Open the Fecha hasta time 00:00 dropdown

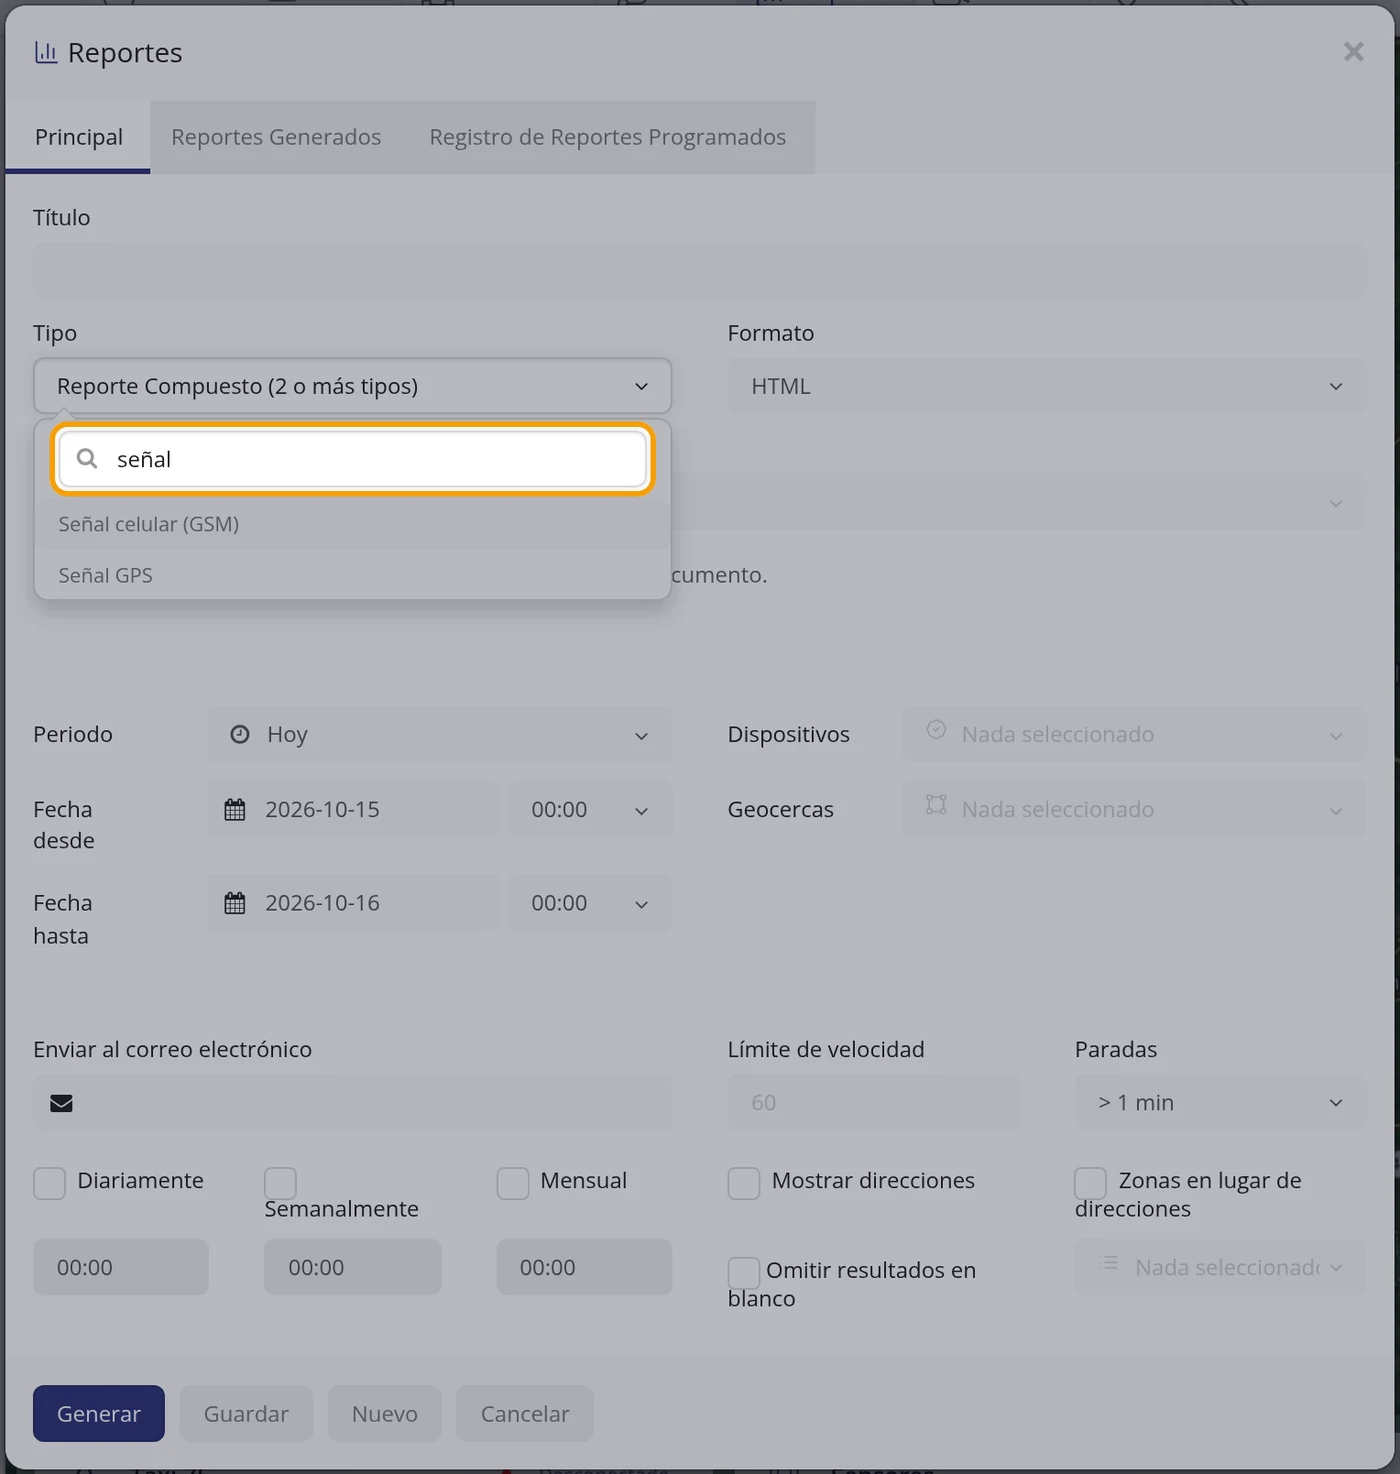590,903
